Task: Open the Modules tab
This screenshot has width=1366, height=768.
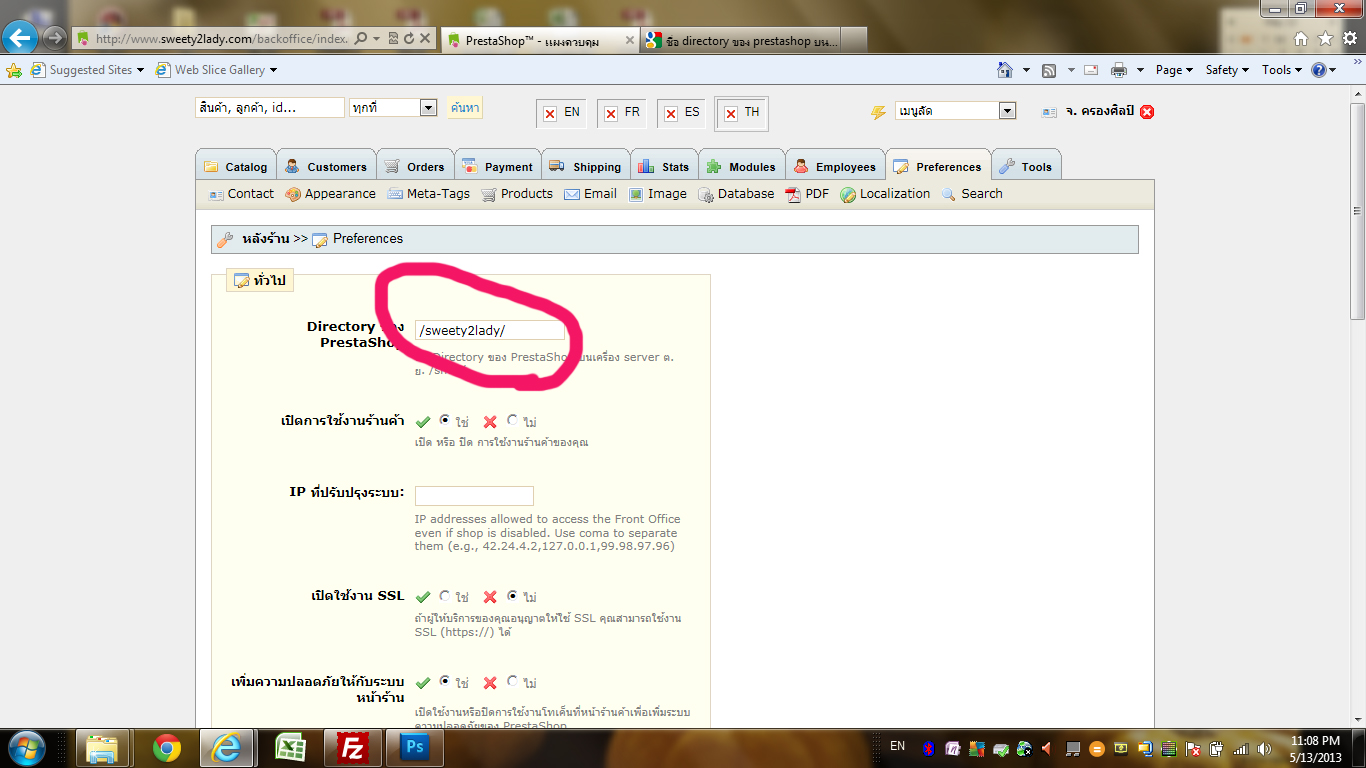Action: pos(741,166)
